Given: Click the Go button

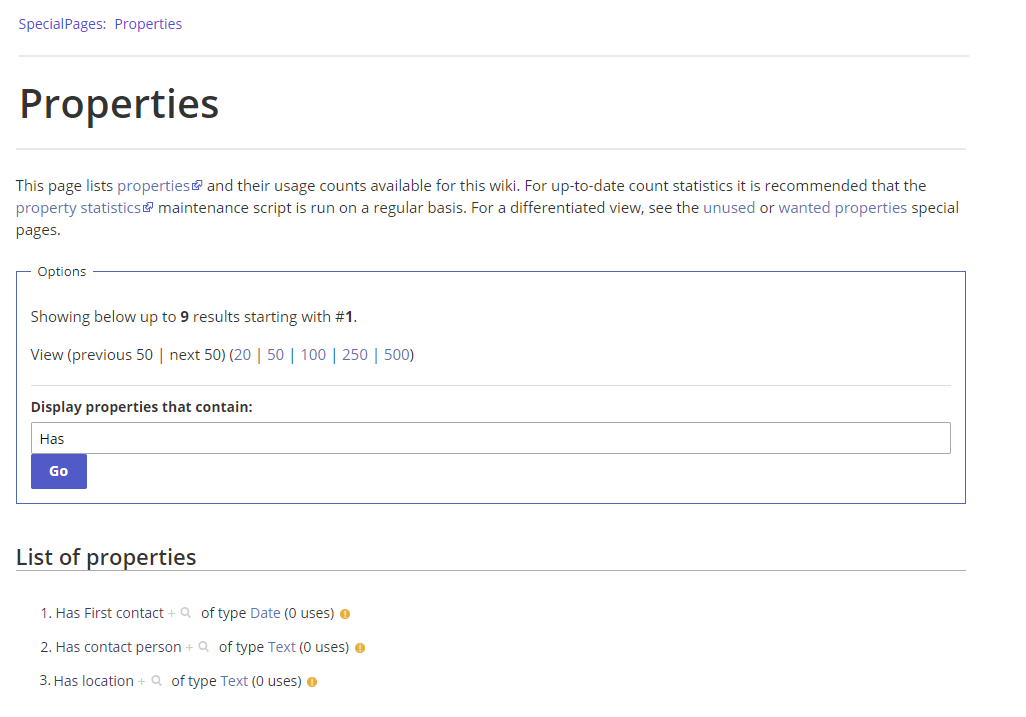Looking at the screenshot, I should 59,471.
